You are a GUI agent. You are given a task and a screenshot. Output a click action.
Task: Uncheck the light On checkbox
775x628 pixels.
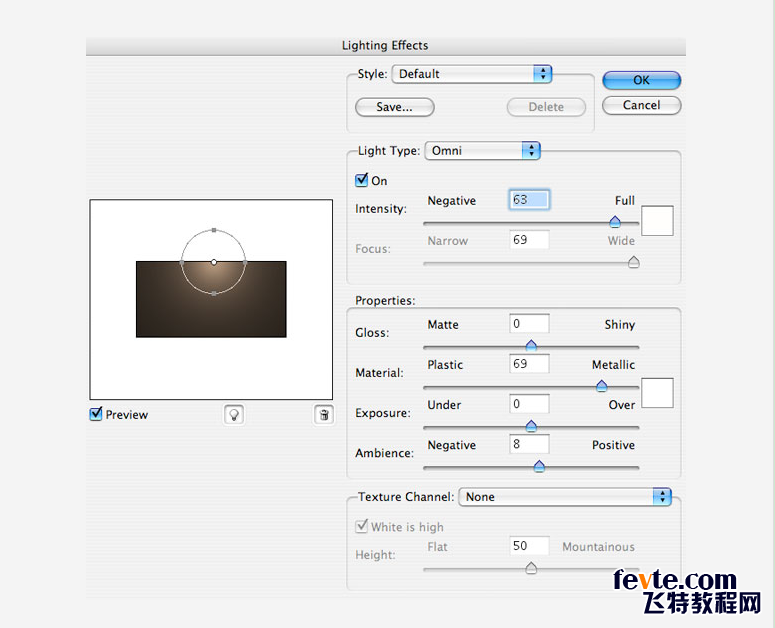(x=361, y=180)
